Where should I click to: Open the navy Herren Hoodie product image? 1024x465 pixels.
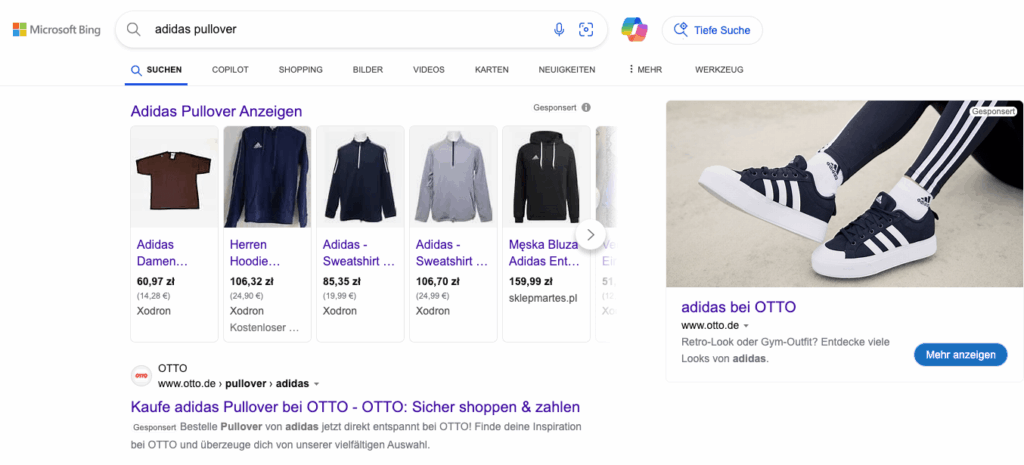point(267,176)
